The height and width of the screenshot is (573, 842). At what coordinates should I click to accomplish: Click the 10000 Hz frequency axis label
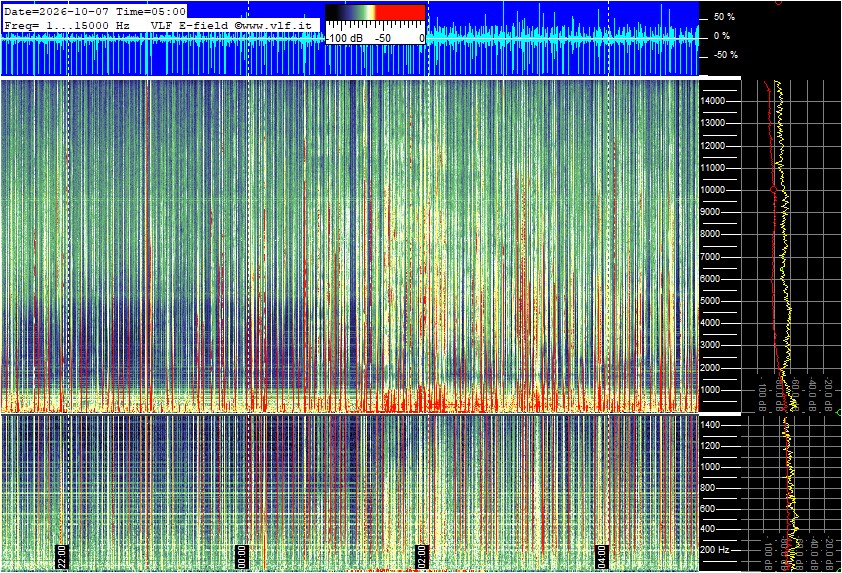tap(713, 190)
